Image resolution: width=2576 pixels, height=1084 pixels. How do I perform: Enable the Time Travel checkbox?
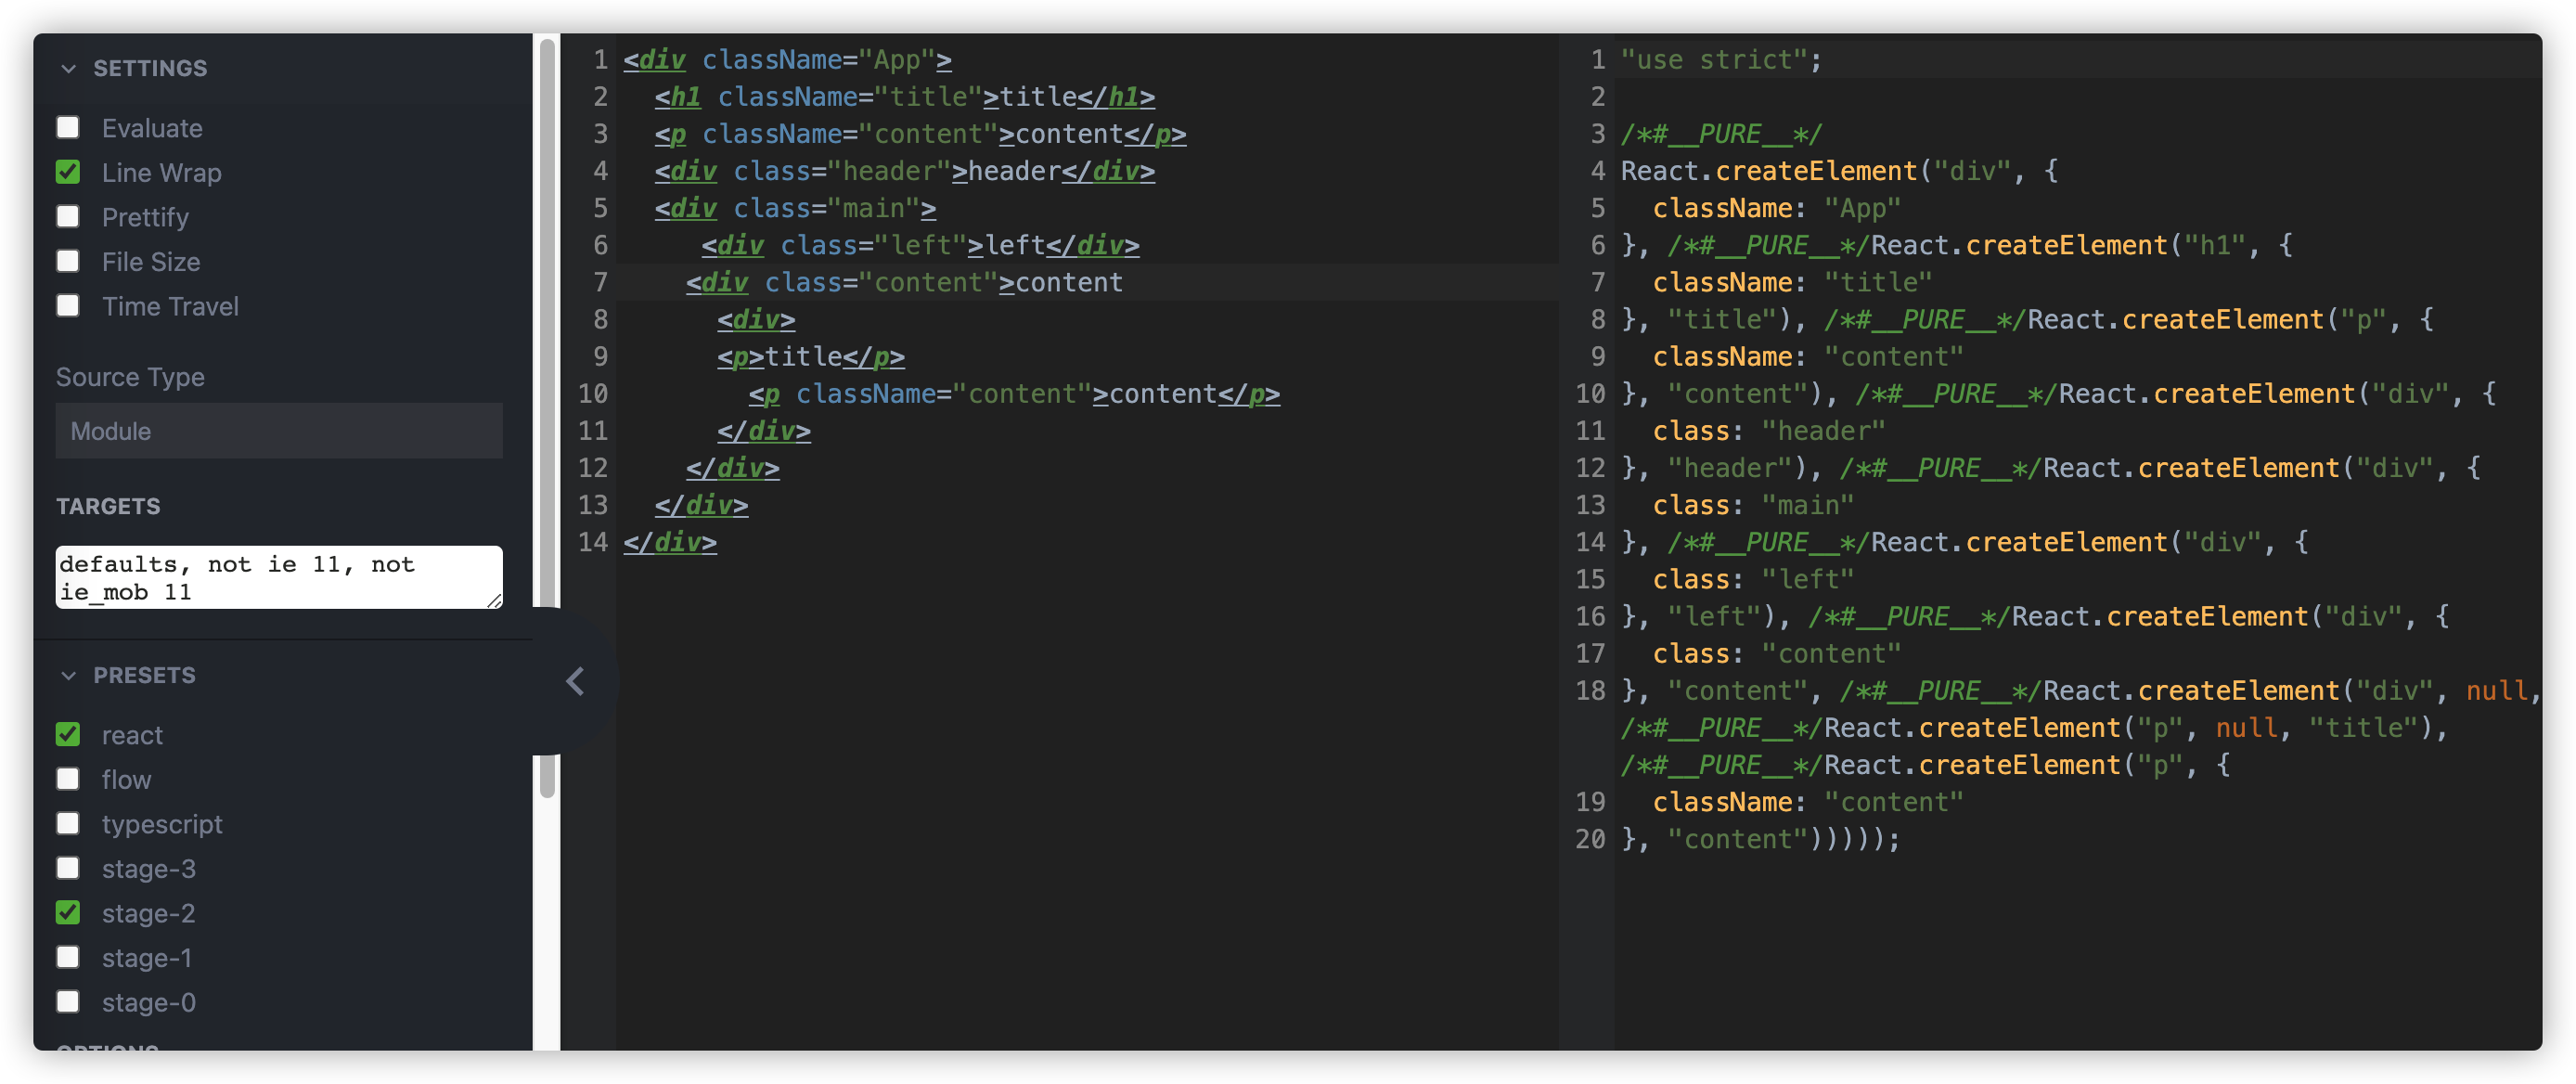(x=68, y=305)
